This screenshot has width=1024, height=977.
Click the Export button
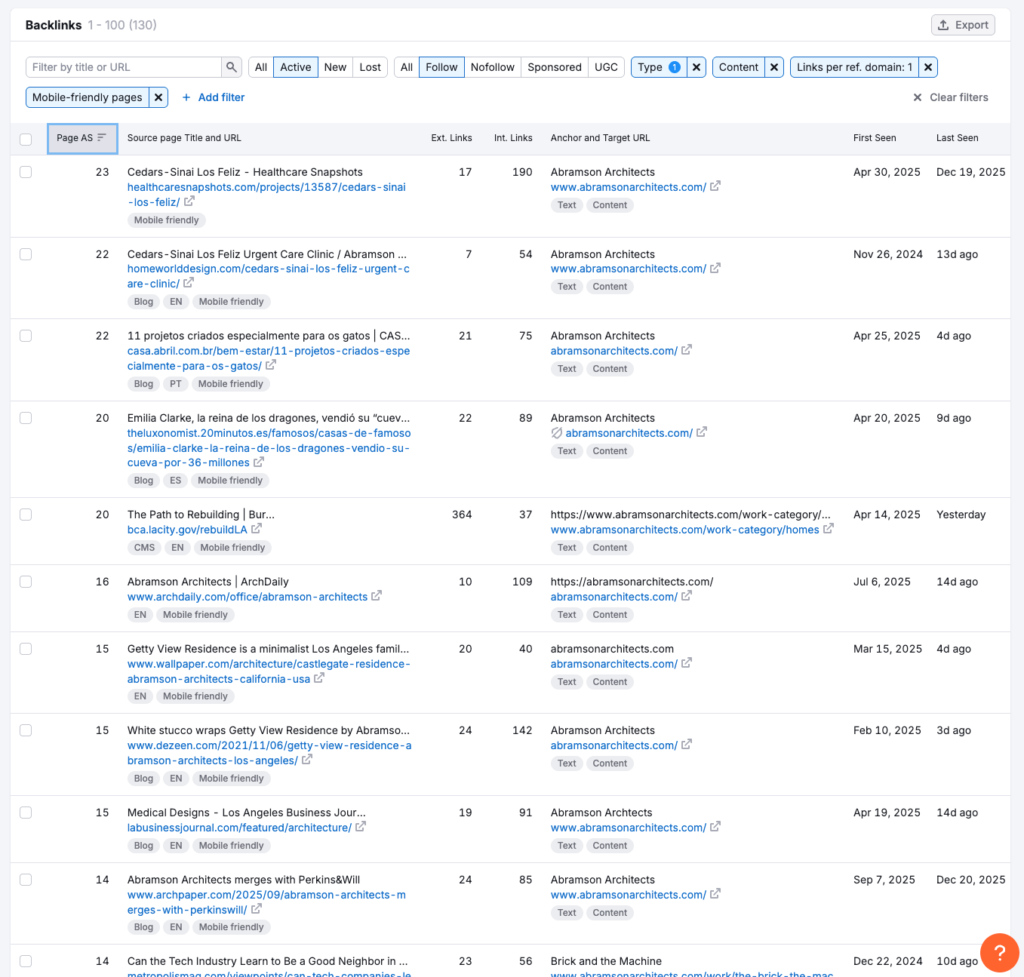click(x=962, y=25)
